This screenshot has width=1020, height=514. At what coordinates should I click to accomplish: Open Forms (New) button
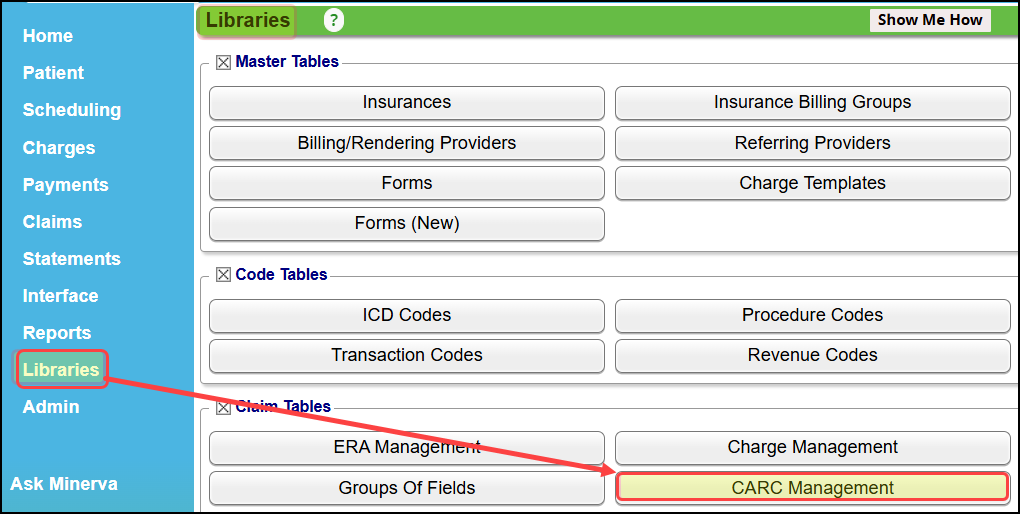click(407, 224)
